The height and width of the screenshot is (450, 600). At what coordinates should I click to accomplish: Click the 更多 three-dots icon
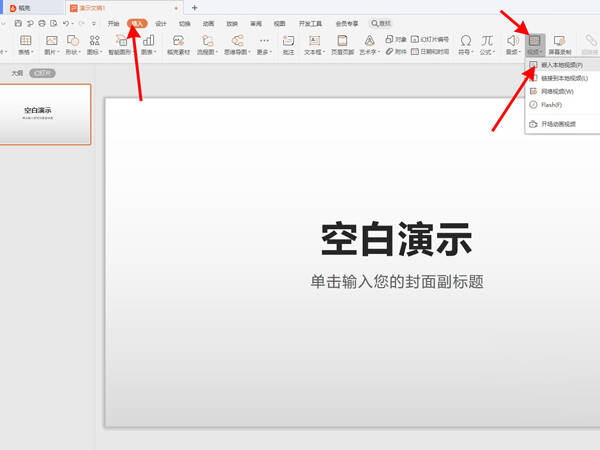(x=264, y=40)
